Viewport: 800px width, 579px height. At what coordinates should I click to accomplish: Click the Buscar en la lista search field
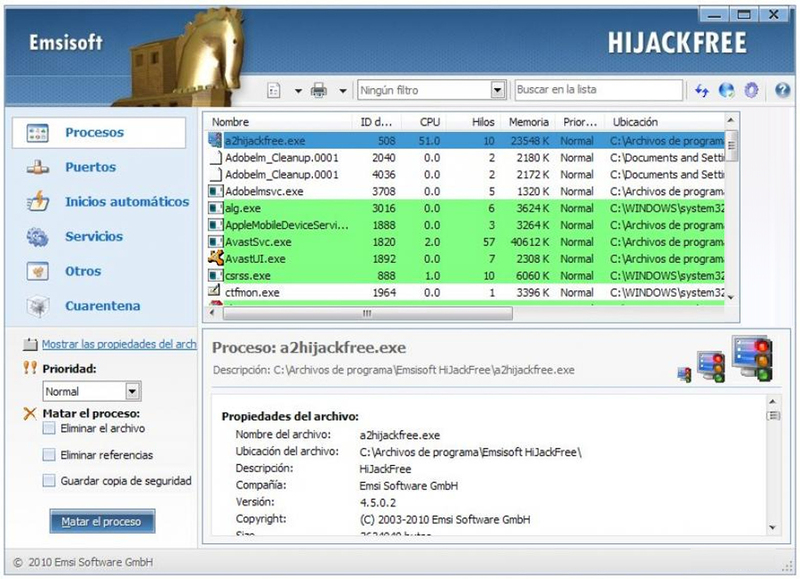click(x=598, y=90)
